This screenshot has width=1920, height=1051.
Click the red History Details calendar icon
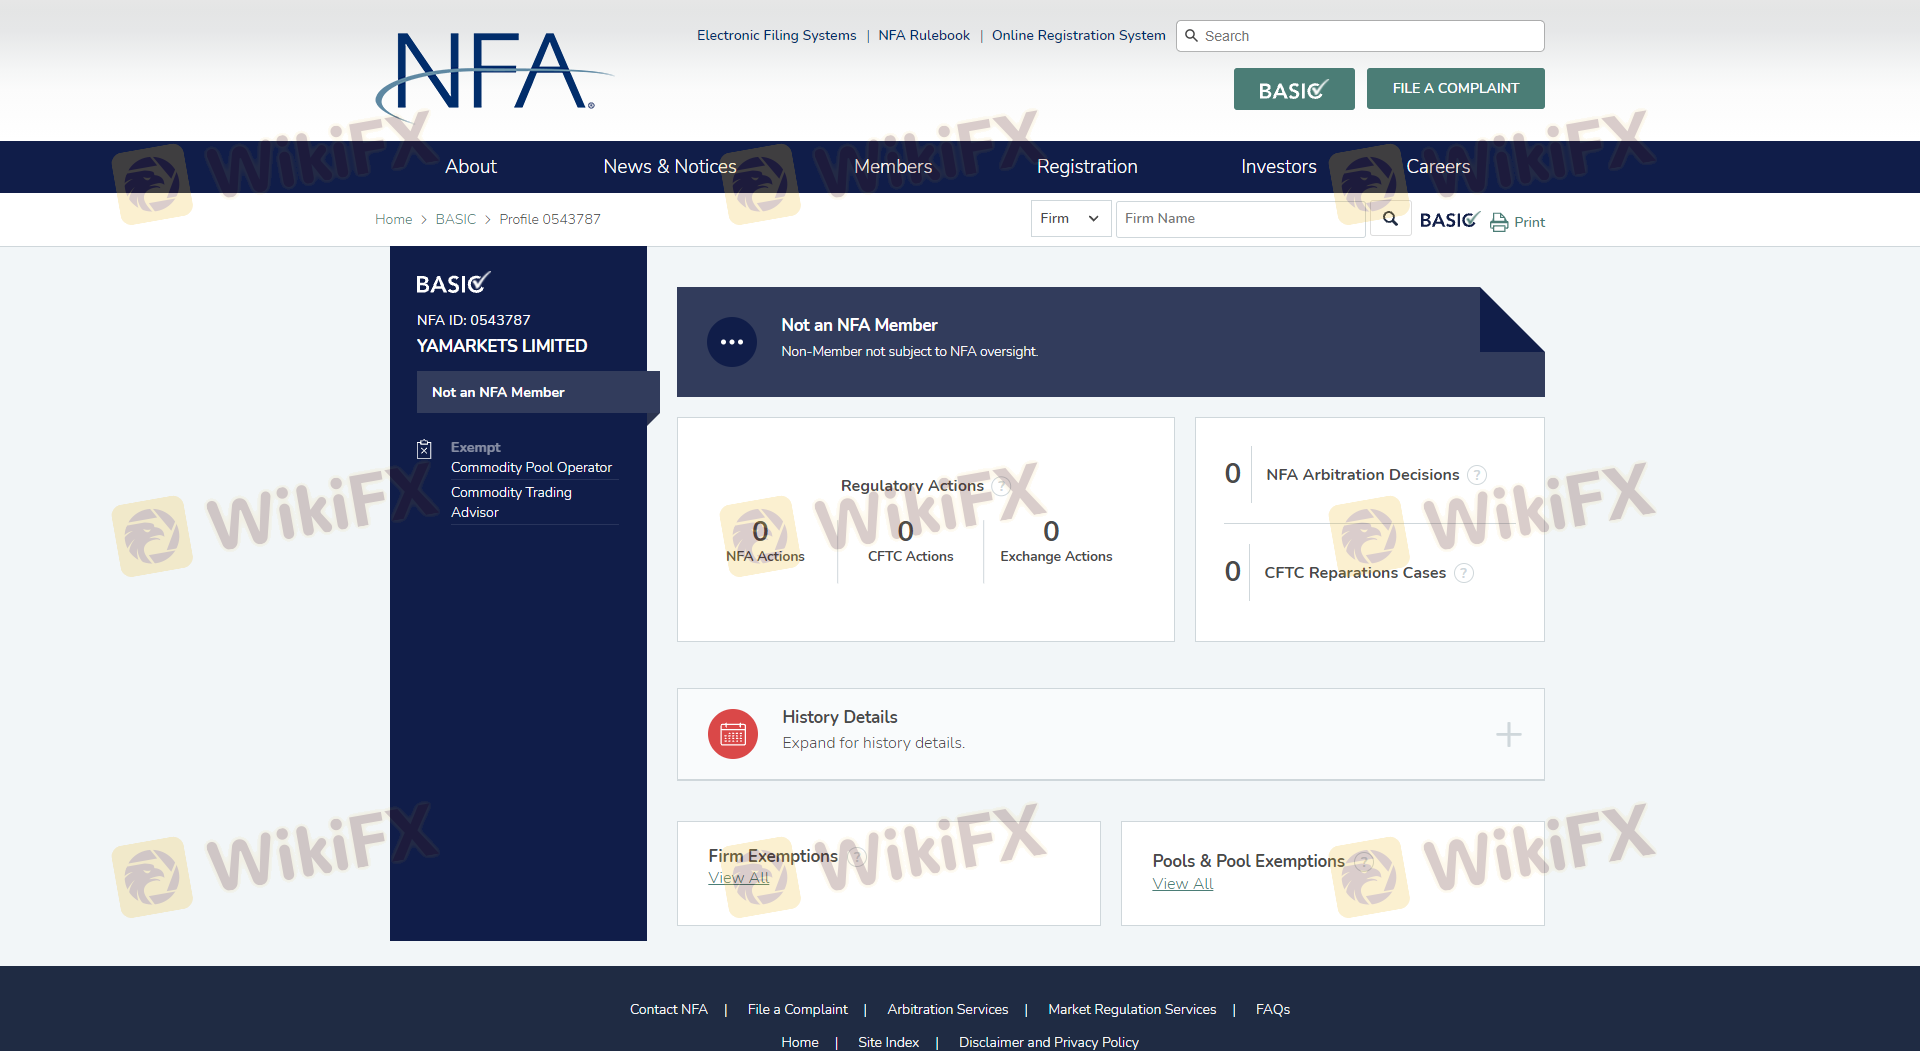(x=733, y=734)
